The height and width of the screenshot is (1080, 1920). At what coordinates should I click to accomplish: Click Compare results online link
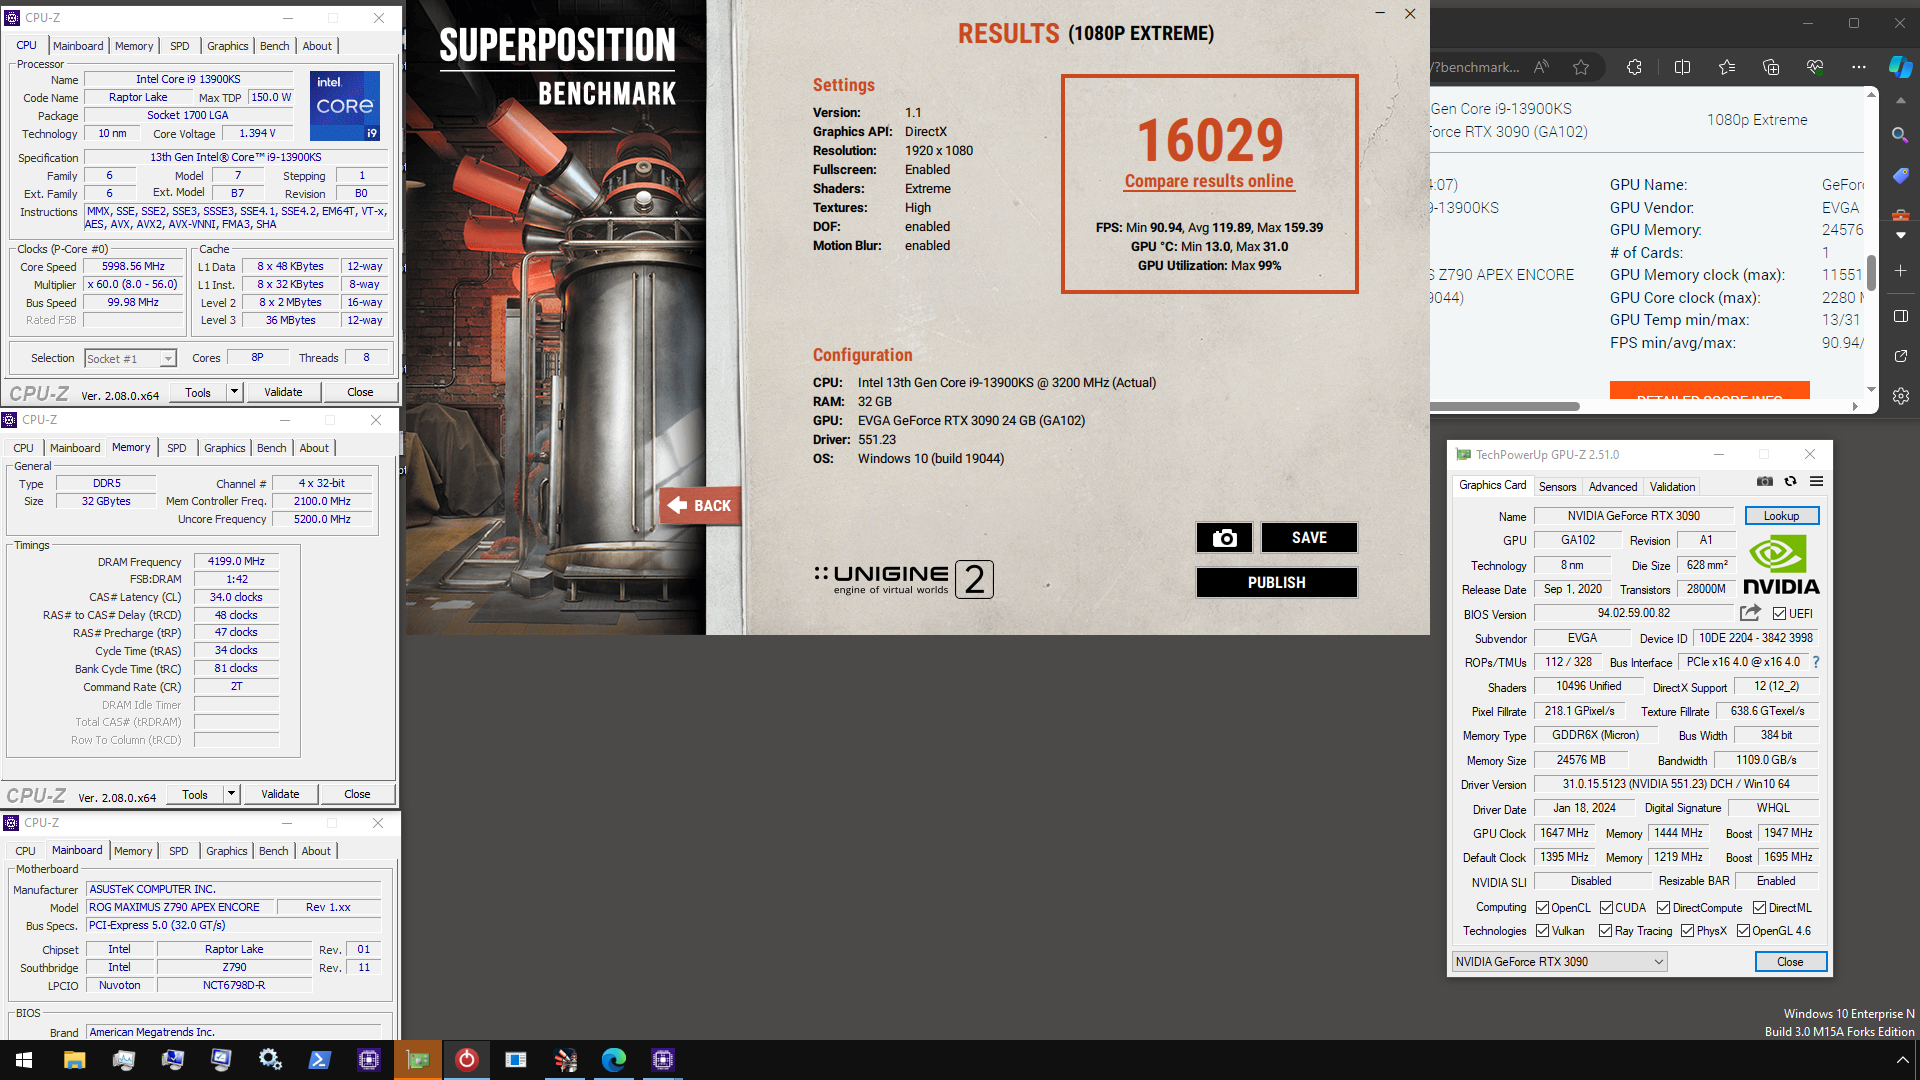coord(1209,181)
